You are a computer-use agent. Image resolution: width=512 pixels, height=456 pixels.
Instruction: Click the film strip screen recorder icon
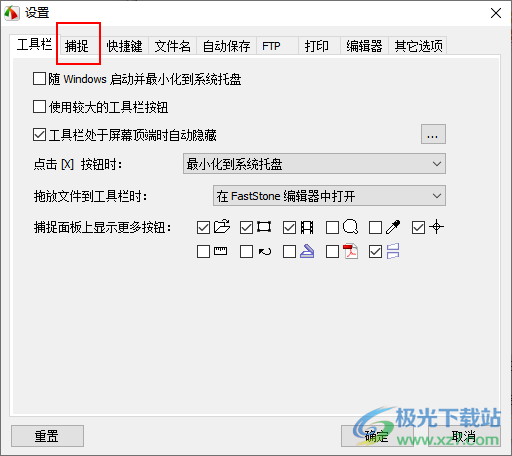tap(307, 227)
